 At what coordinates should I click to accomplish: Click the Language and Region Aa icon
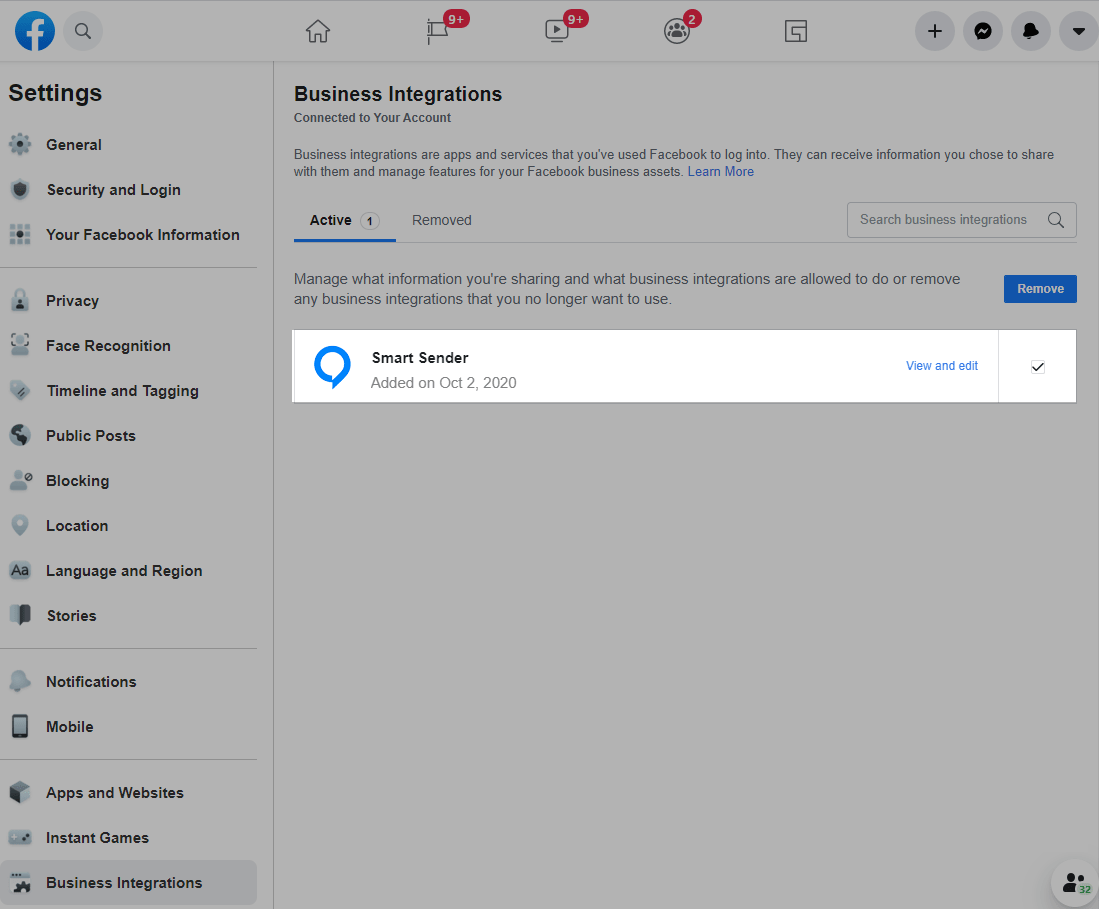click(x=20, y=570)
